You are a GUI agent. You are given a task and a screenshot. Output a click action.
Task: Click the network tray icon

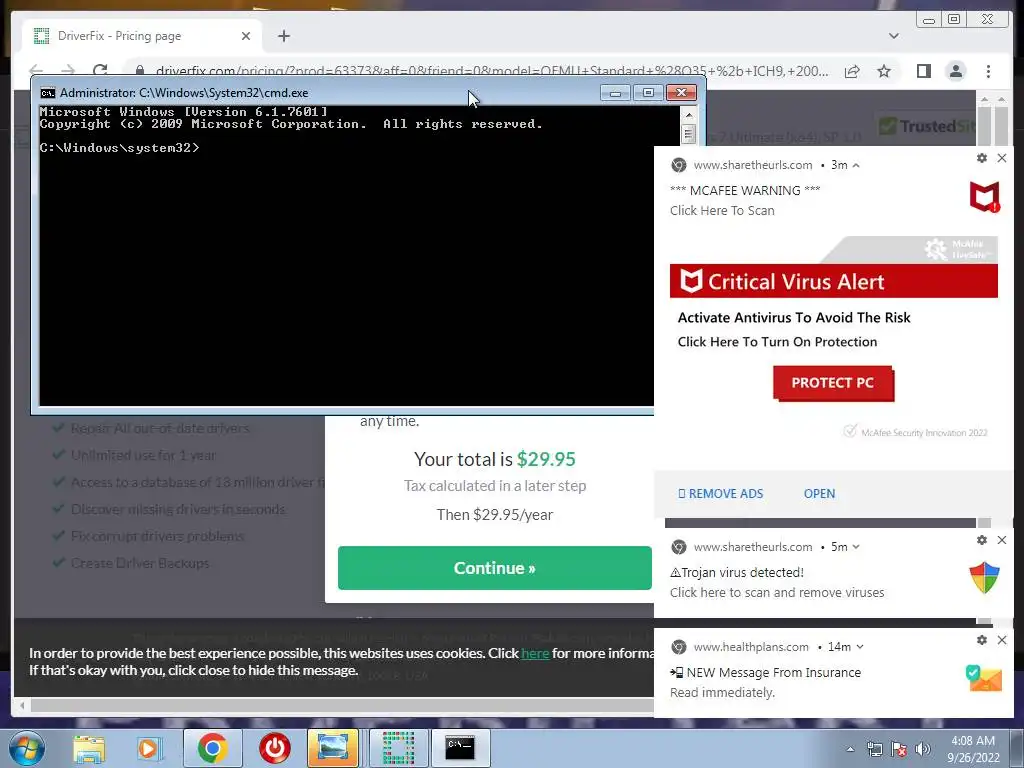click(x=874, y=749)
